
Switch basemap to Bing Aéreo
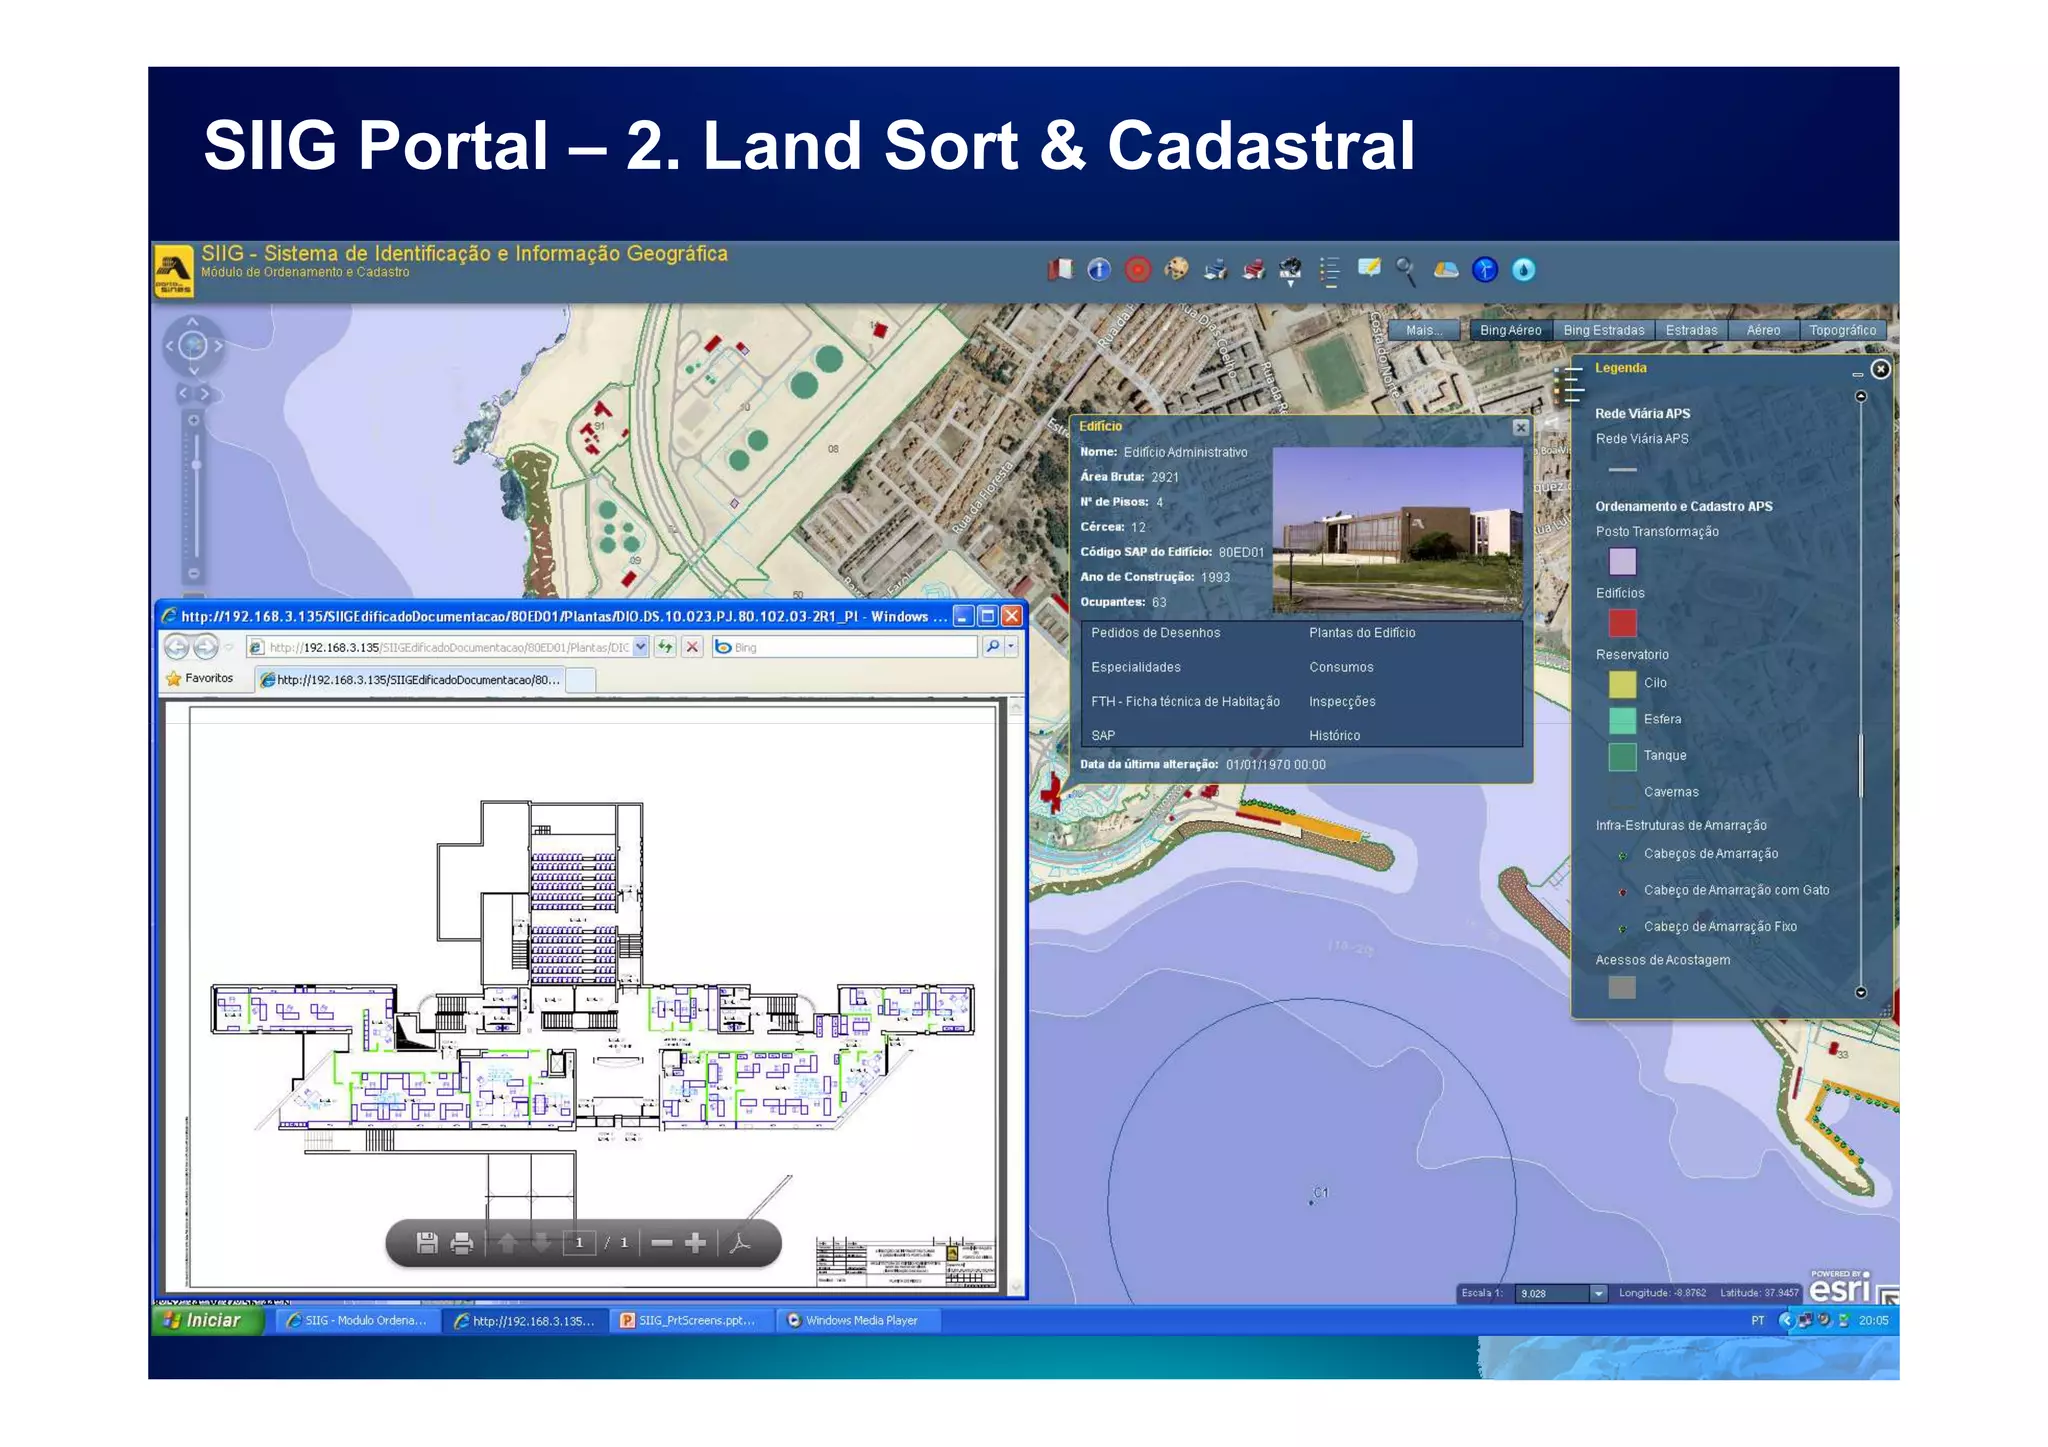point(1510,330)
